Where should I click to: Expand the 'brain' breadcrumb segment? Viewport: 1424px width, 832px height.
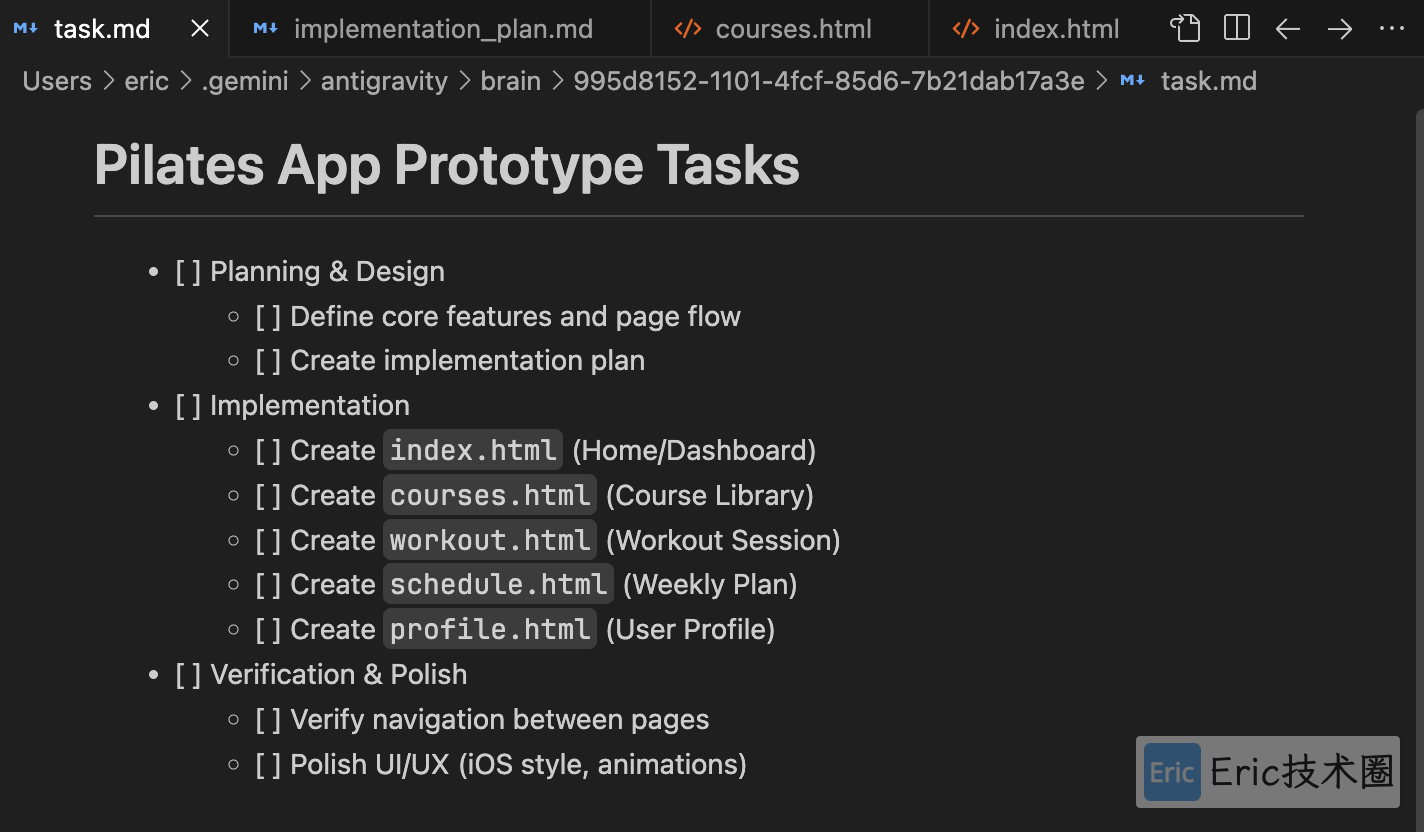coord(510,81)
